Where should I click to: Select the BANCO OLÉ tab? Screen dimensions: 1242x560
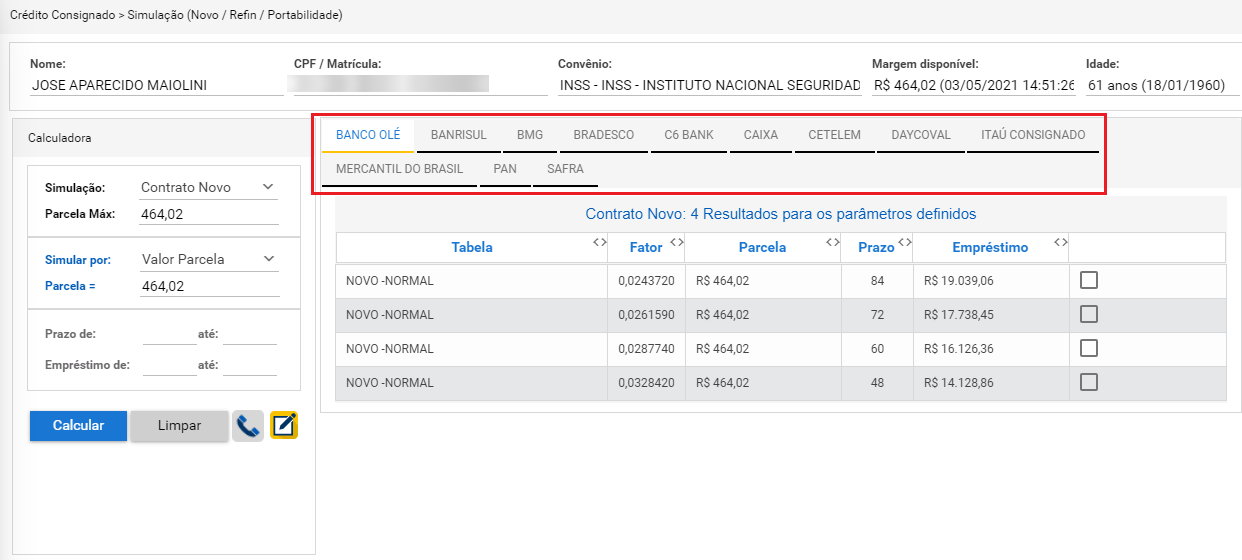(368, 135)
